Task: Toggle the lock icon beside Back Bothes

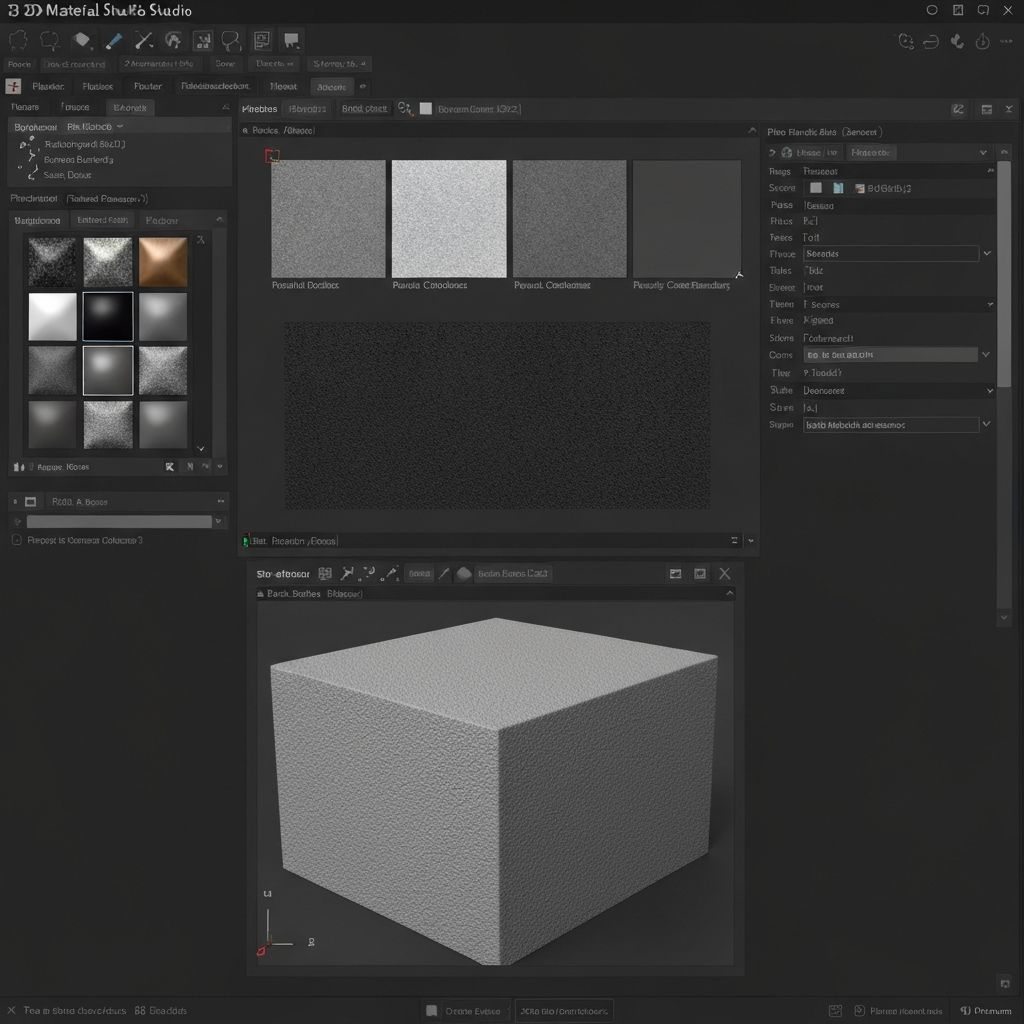Action: pyautogui.click(x=260, y=592)
